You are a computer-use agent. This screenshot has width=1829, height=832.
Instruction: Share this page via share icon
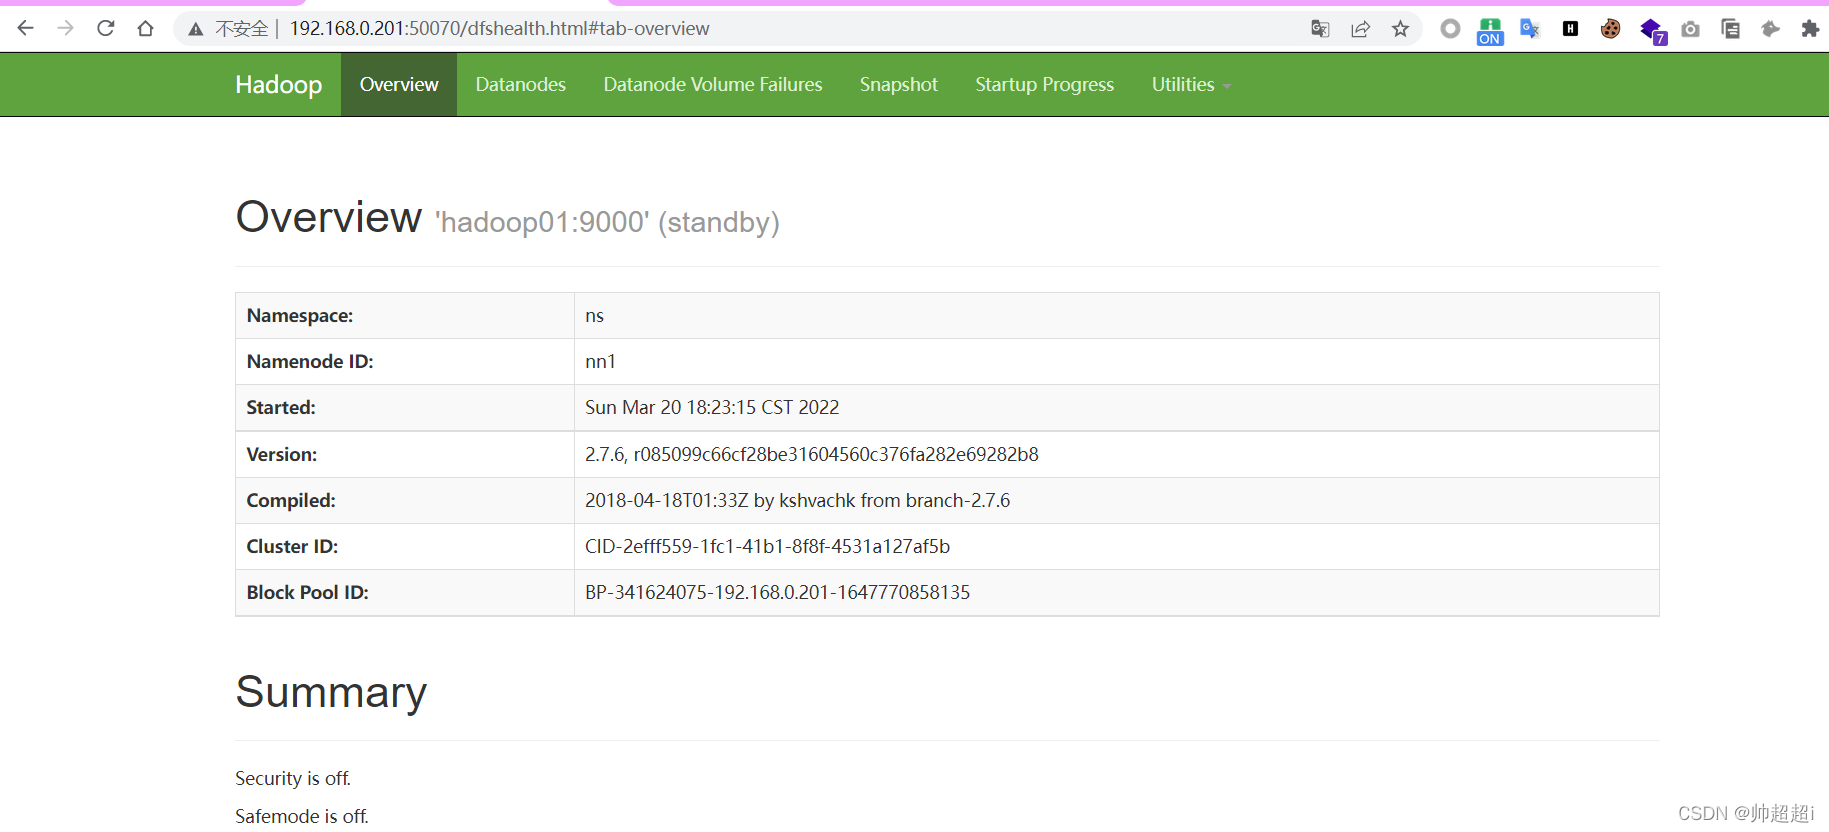[1360, 29]
